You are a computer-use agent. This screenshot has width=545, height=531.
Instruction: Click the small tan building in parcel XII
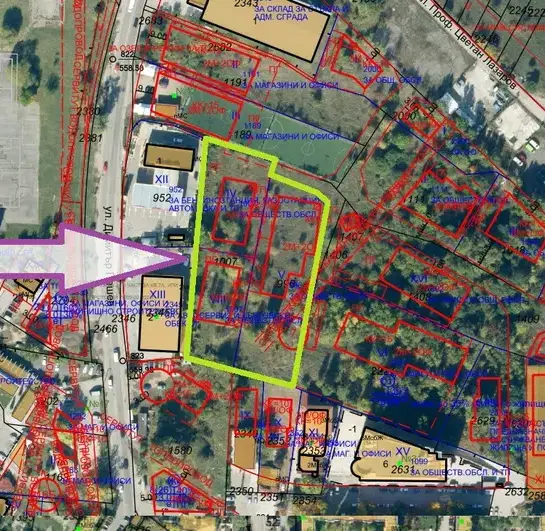(169, 158)
